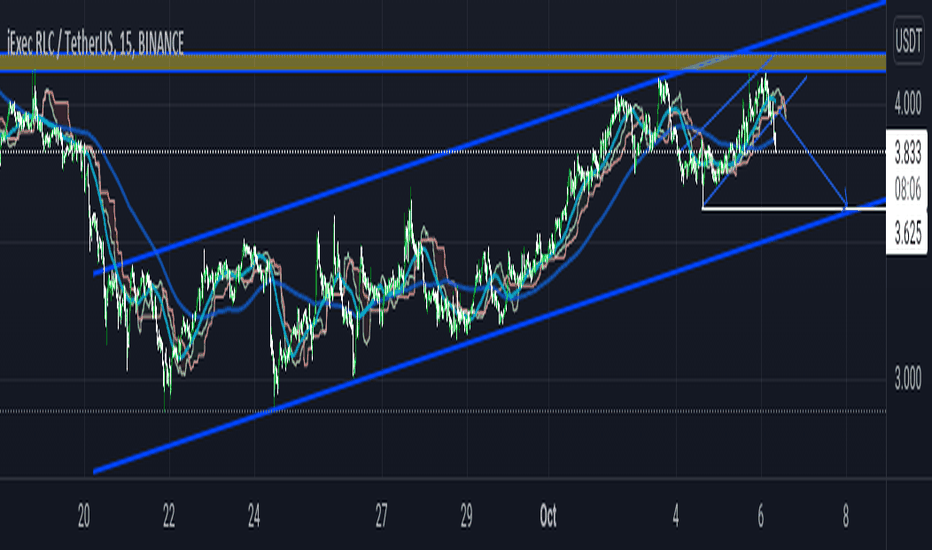Viewport: 932px width, 550px height.
Task: Click date label 27 on time axis
Action: (381, 516)
